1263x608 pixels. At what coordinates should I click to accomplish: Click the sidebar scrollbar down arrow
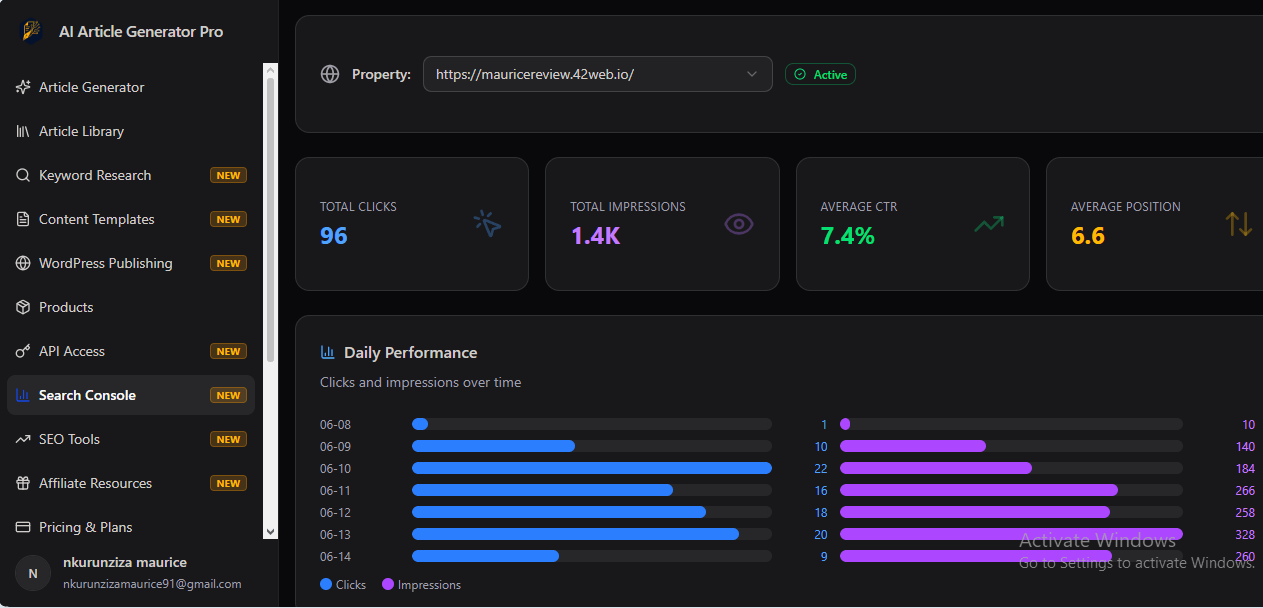[x=270, y=533]
